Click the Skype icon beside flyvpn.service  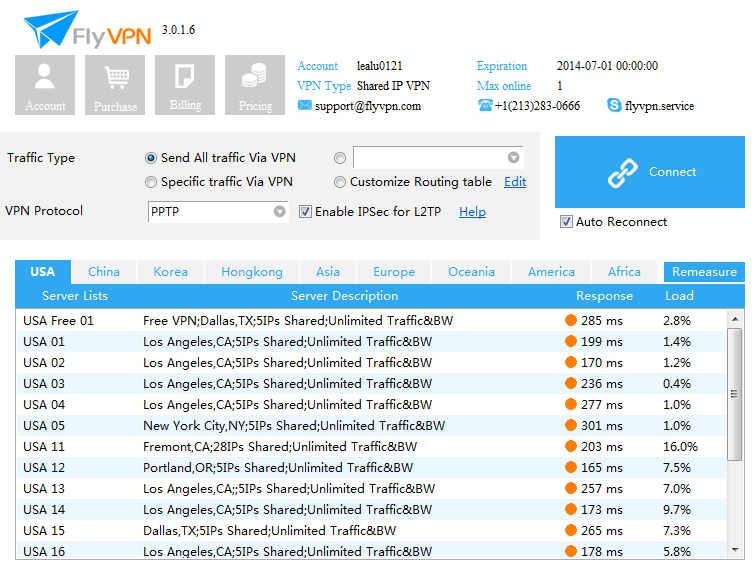pos(614,105)
